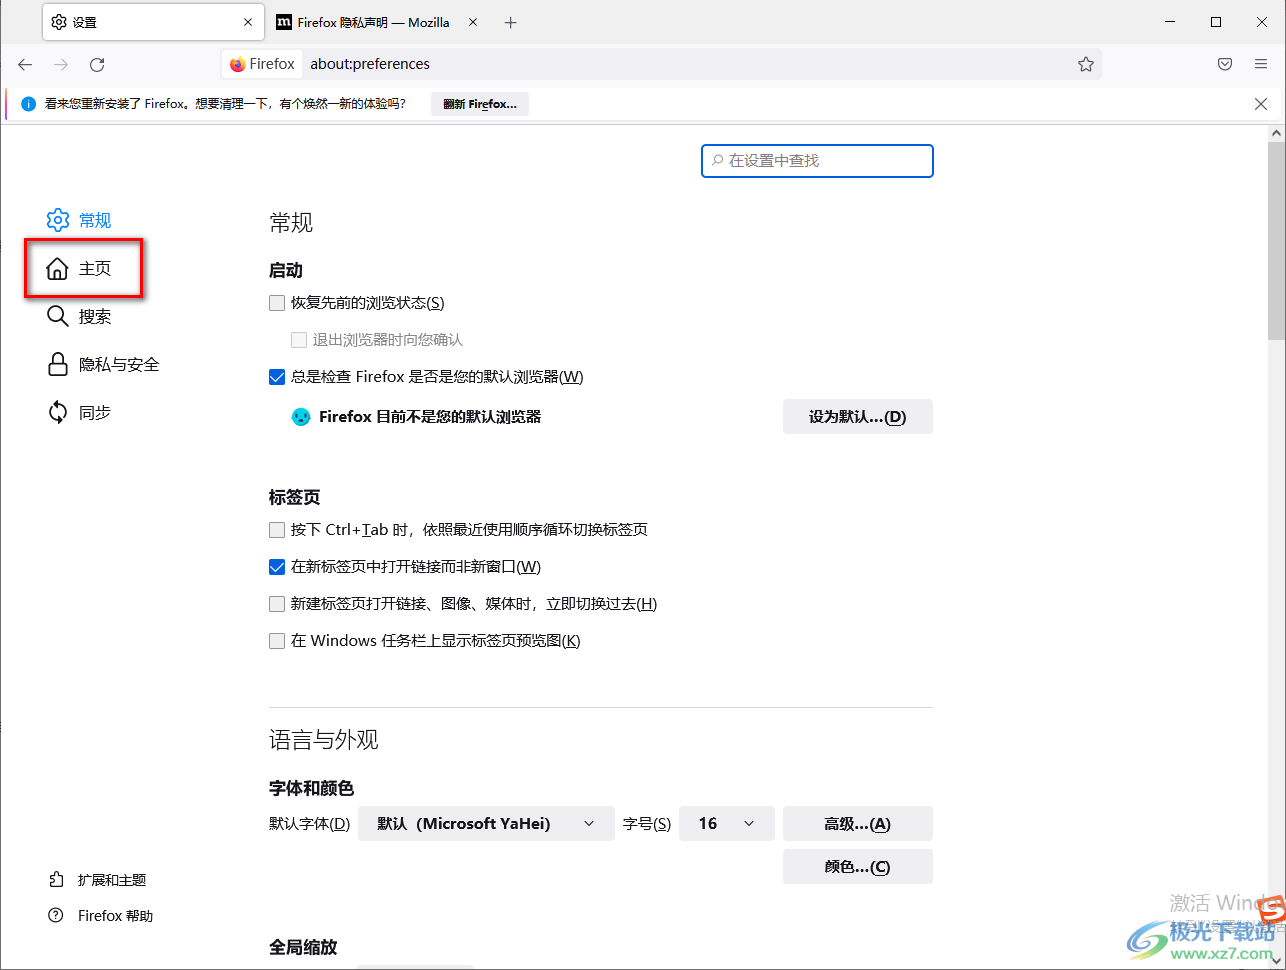Viewport: 1286px width, 970px height.
Task: Bookmark this page with the star icon
Action: [1086, 64]
